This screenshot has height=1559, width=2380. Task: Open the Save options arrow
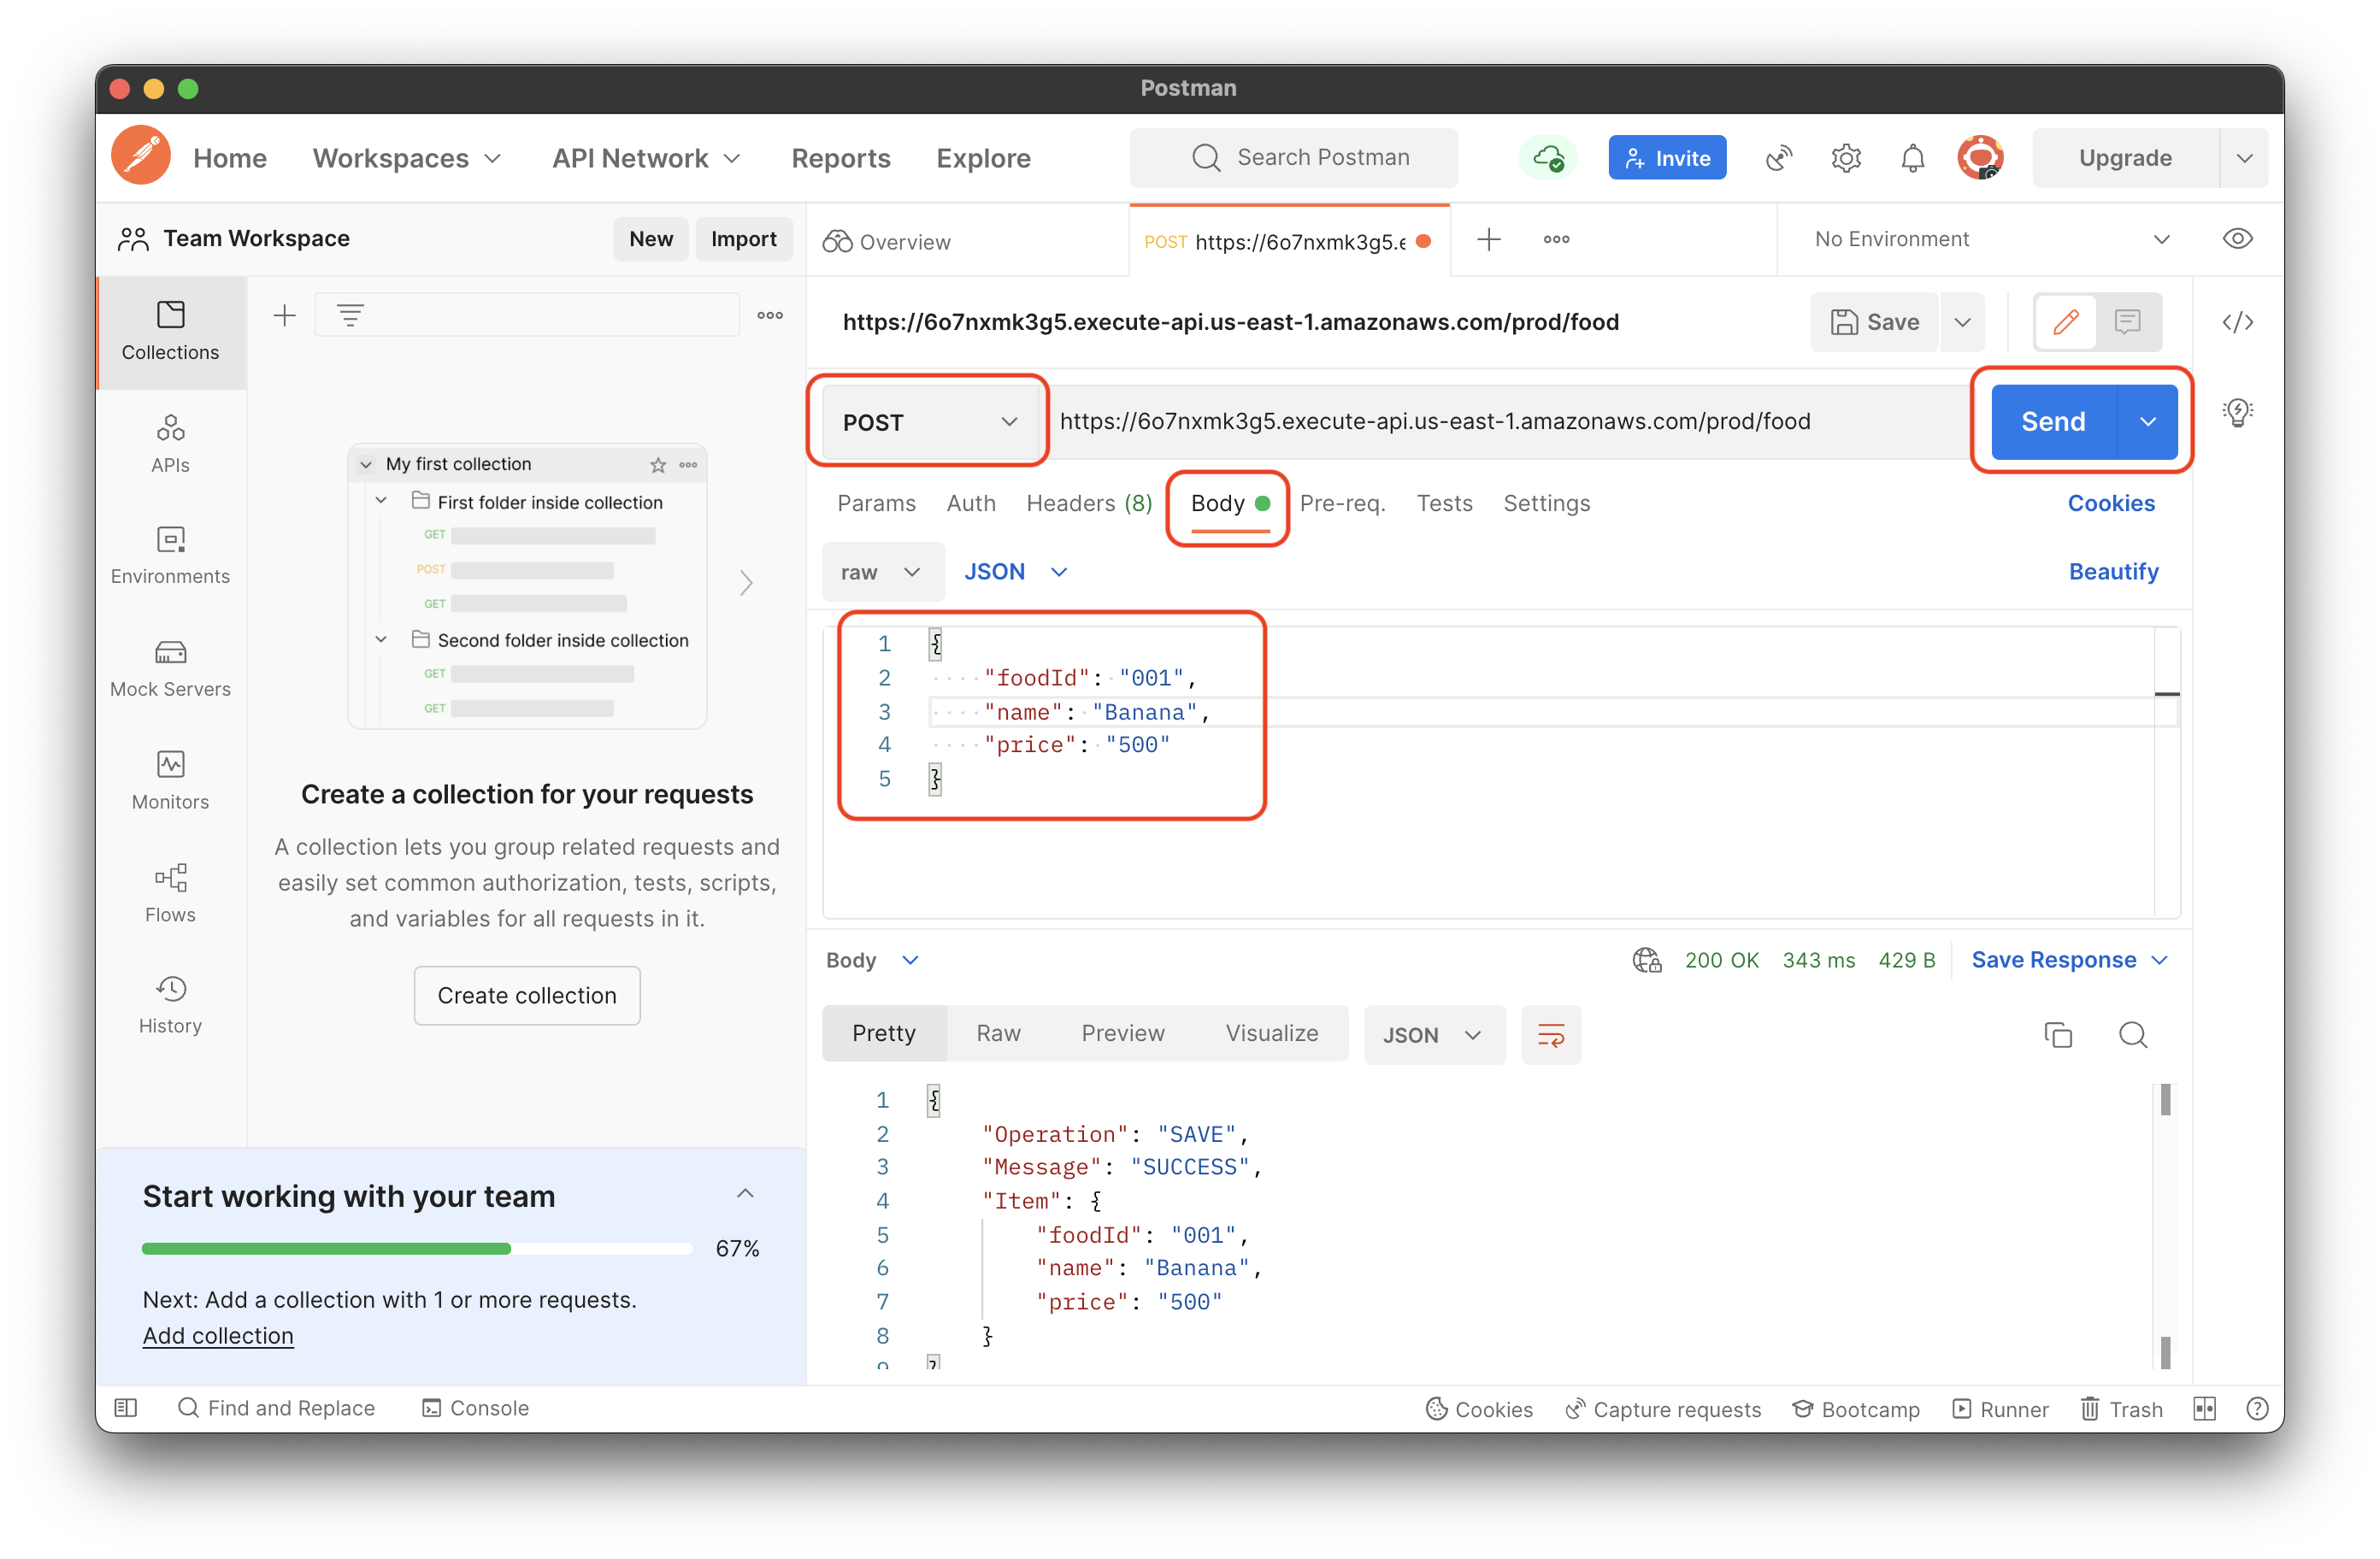1963,322
